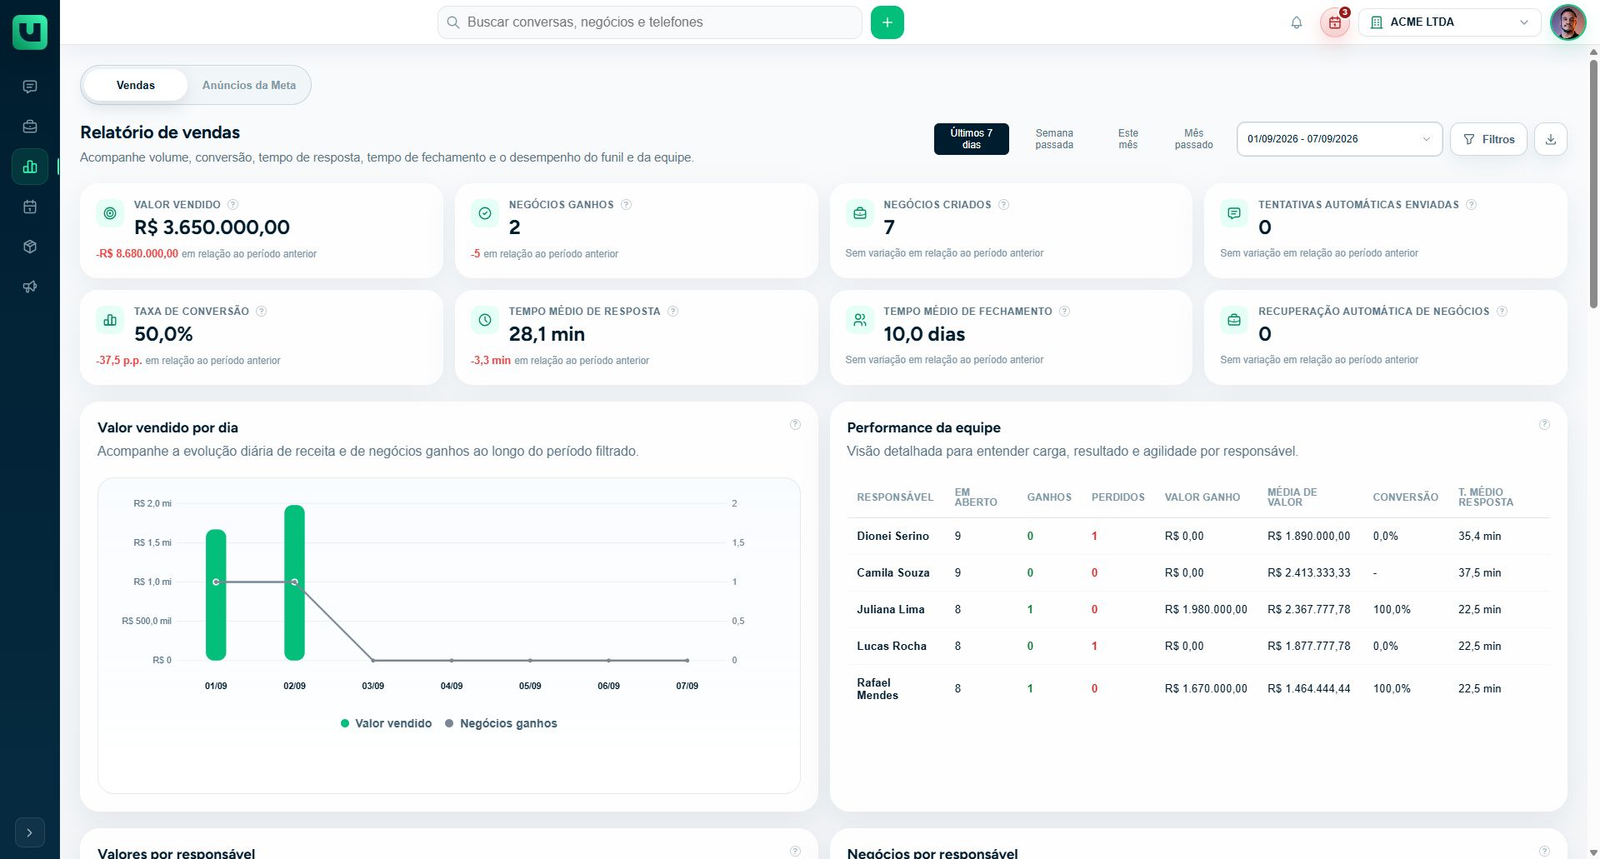Open the user profile avatar
Image resolution: width=1600 pixels, height=859 pixels.
[1567, 22]
